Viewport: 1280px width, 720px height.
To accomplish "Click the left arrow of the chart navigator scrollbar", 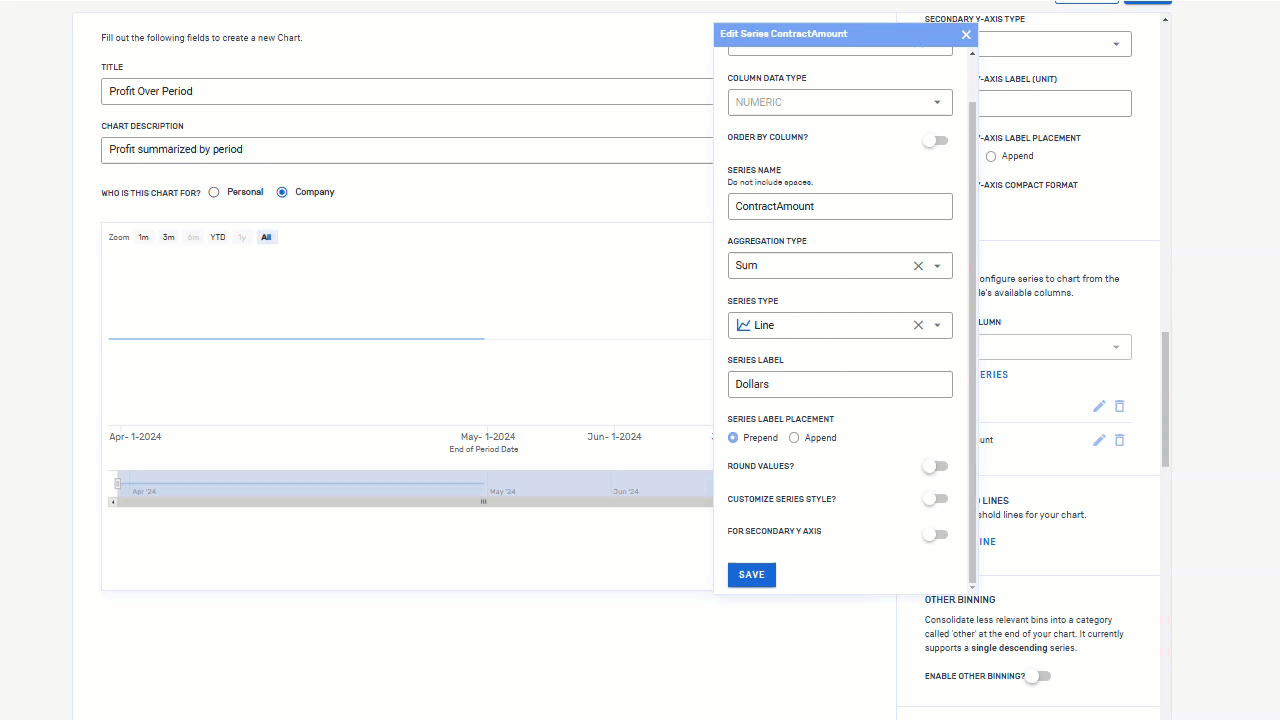I will click(112, 502).
